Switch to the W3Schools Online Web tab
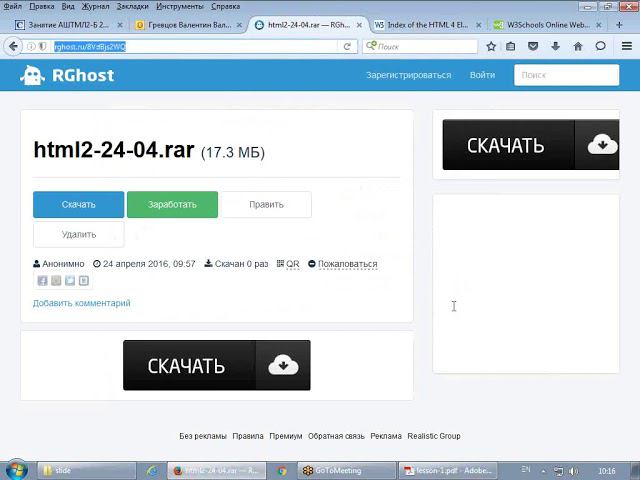This screenshot has height=480, width=640. pyautogui.click(x=548, y=25)
